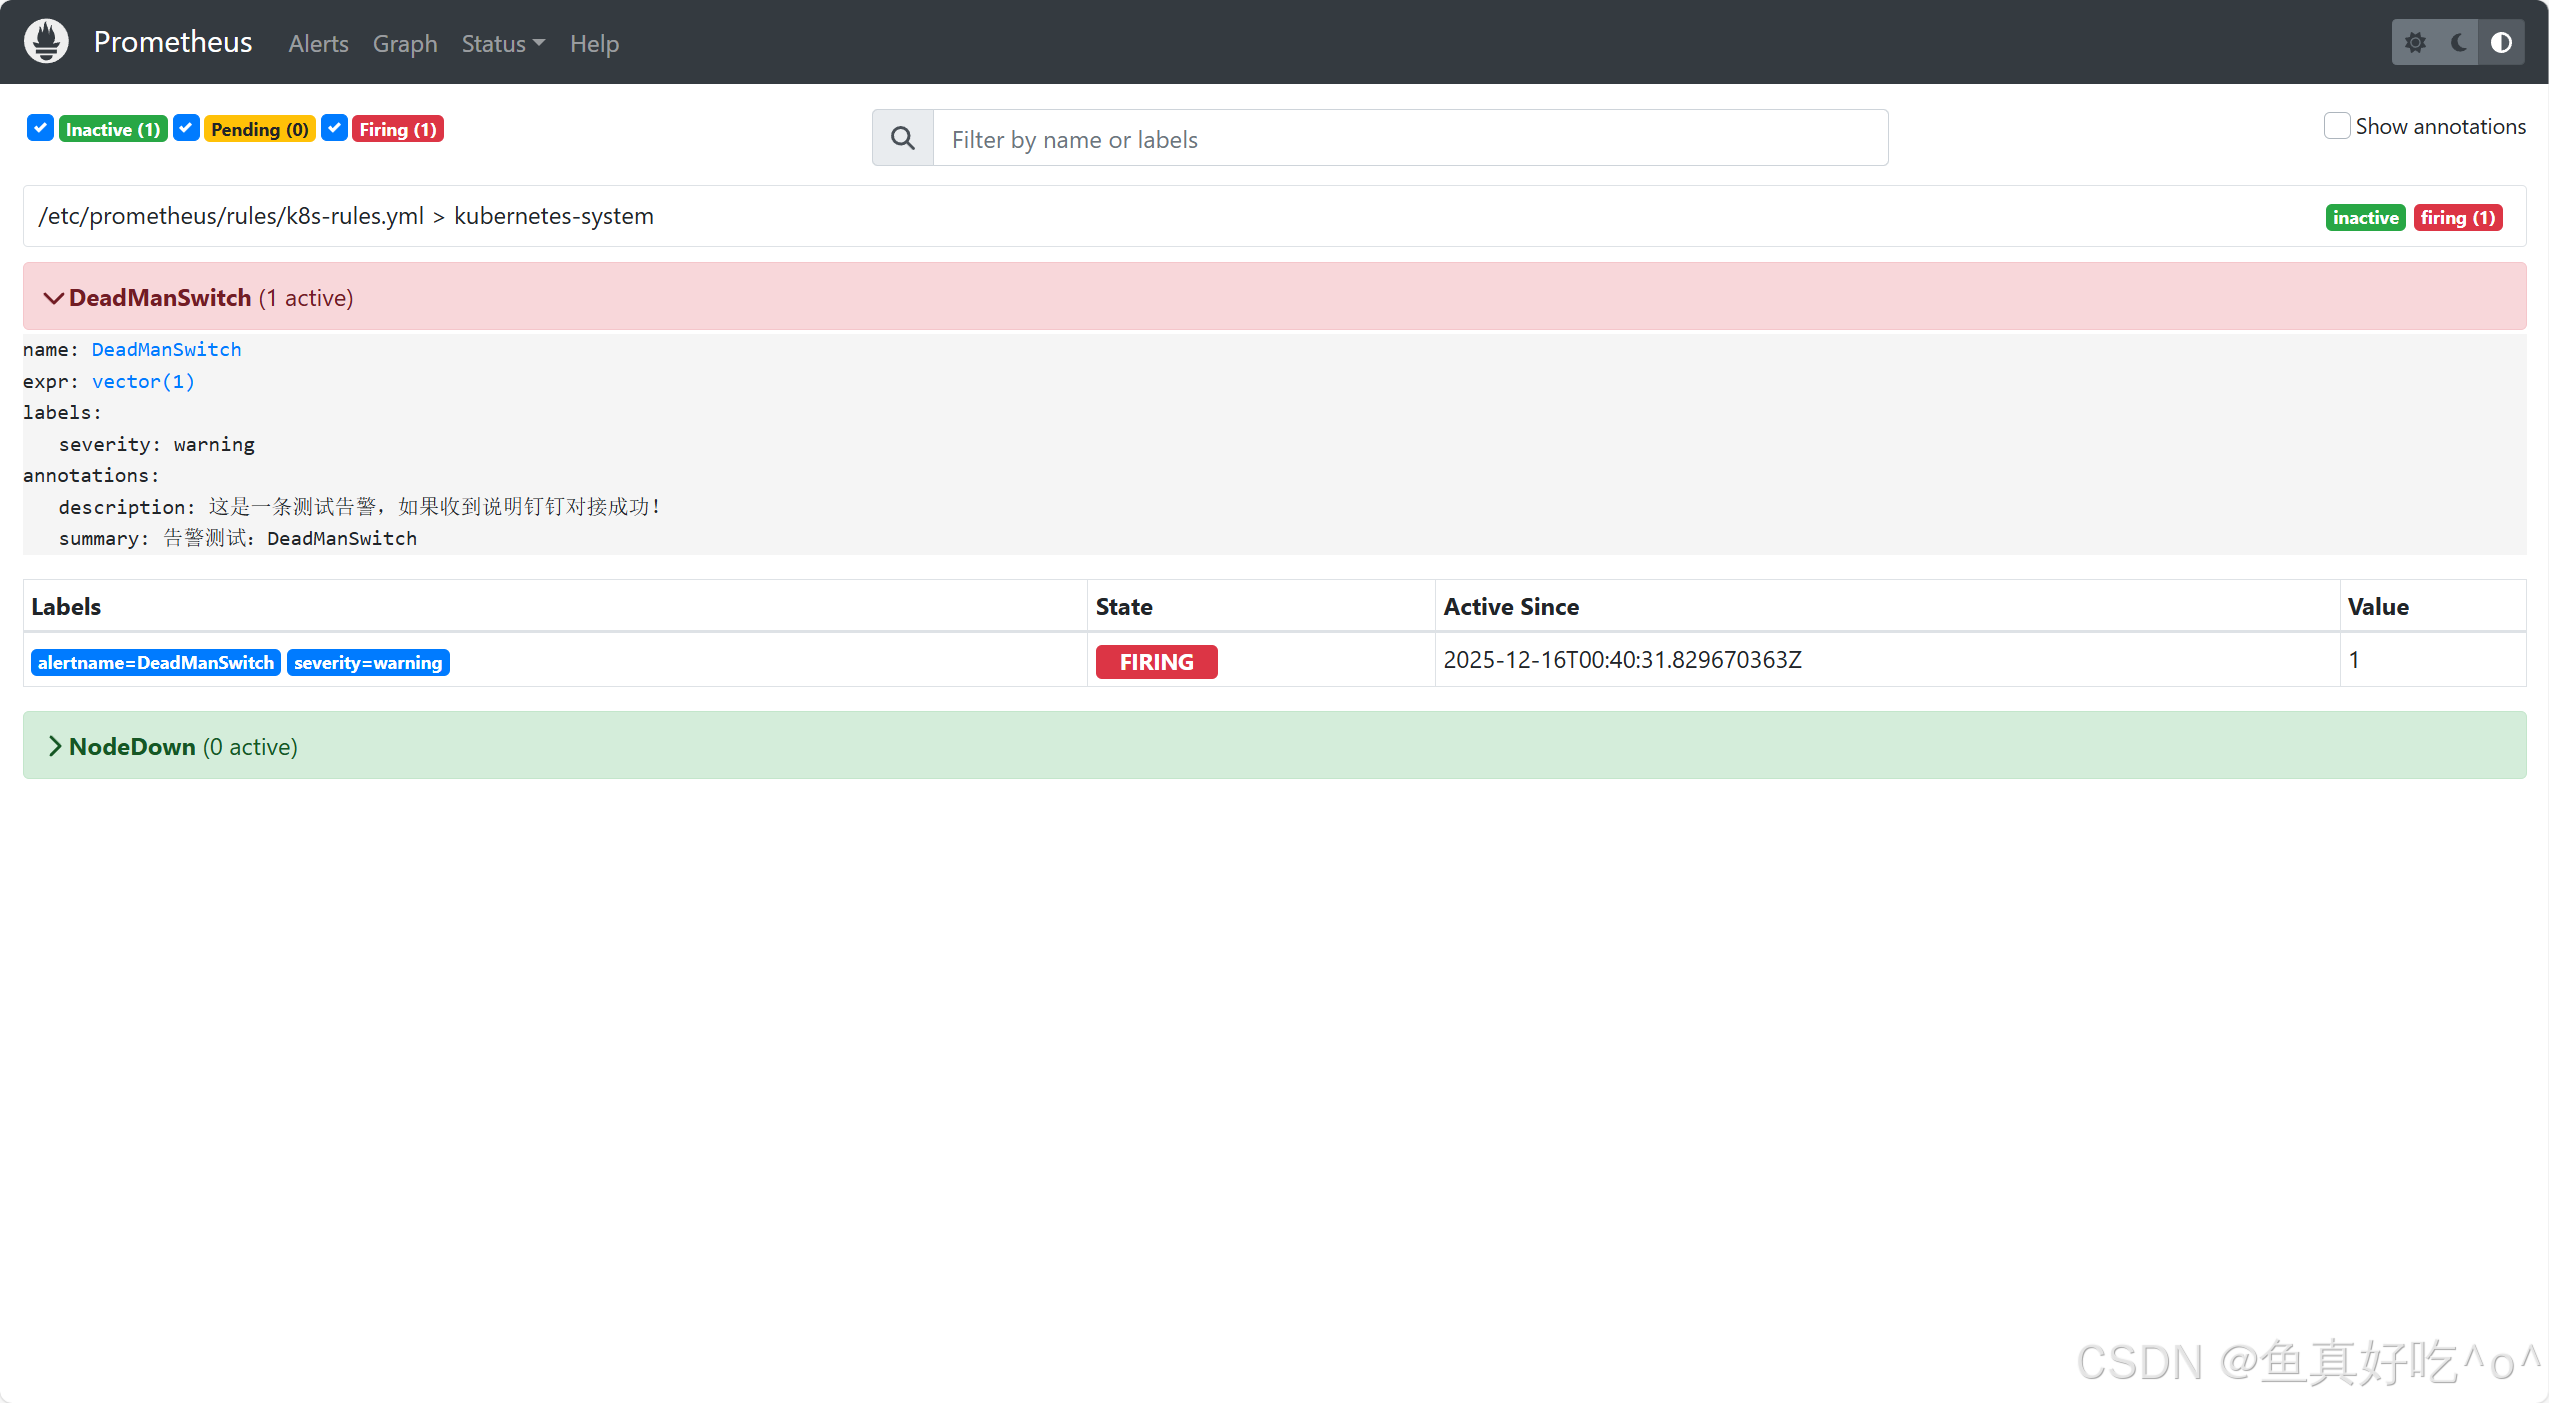The width and height of the screenshot is (2549, 1403).
Task: Click the red firing (1) group badge
Action: pos(2457,218)
